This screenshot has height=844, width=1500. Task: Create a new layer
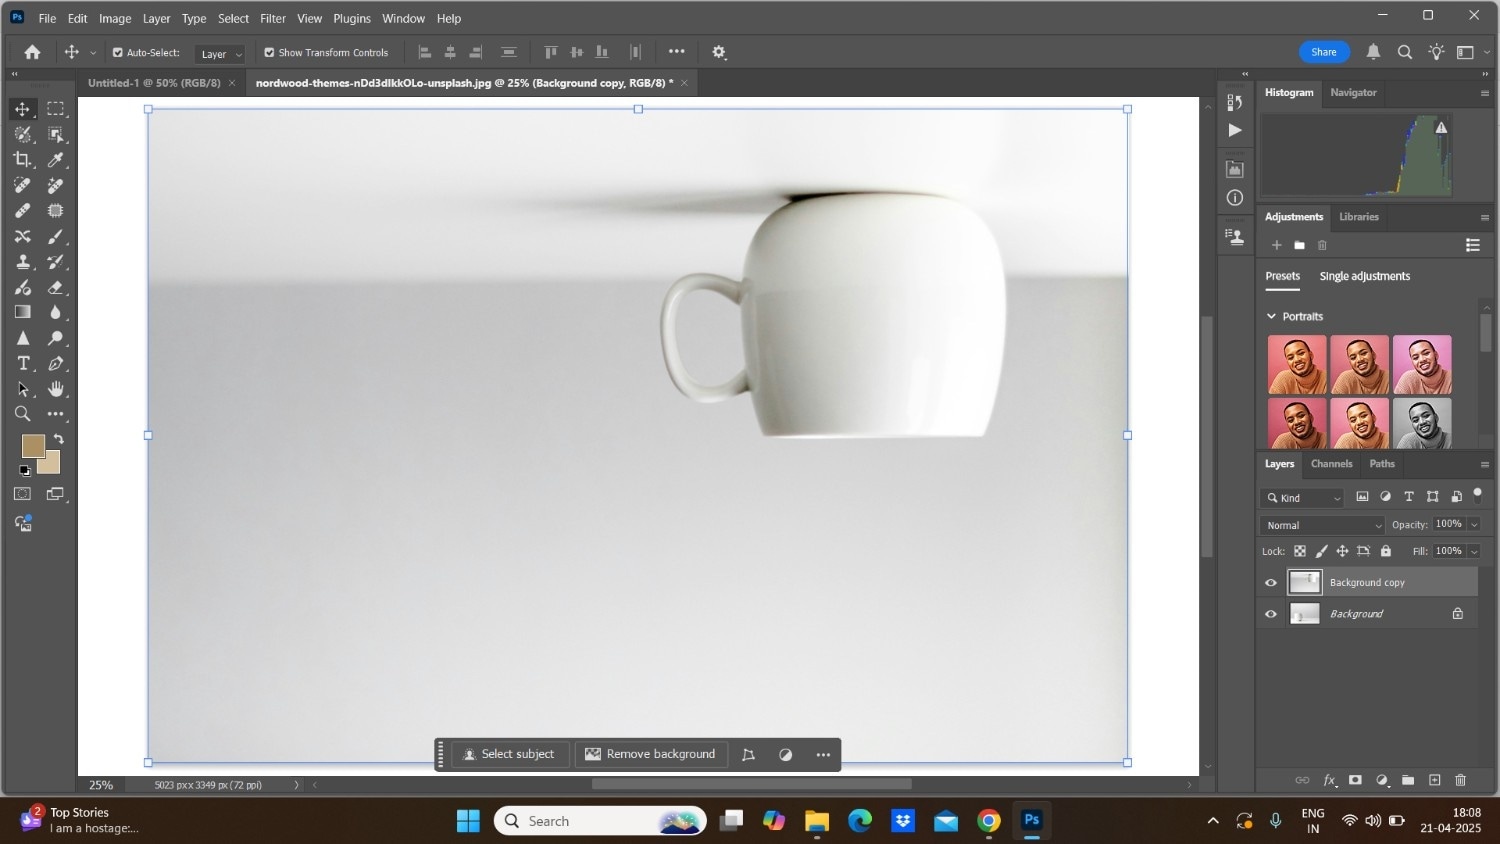1434,780
